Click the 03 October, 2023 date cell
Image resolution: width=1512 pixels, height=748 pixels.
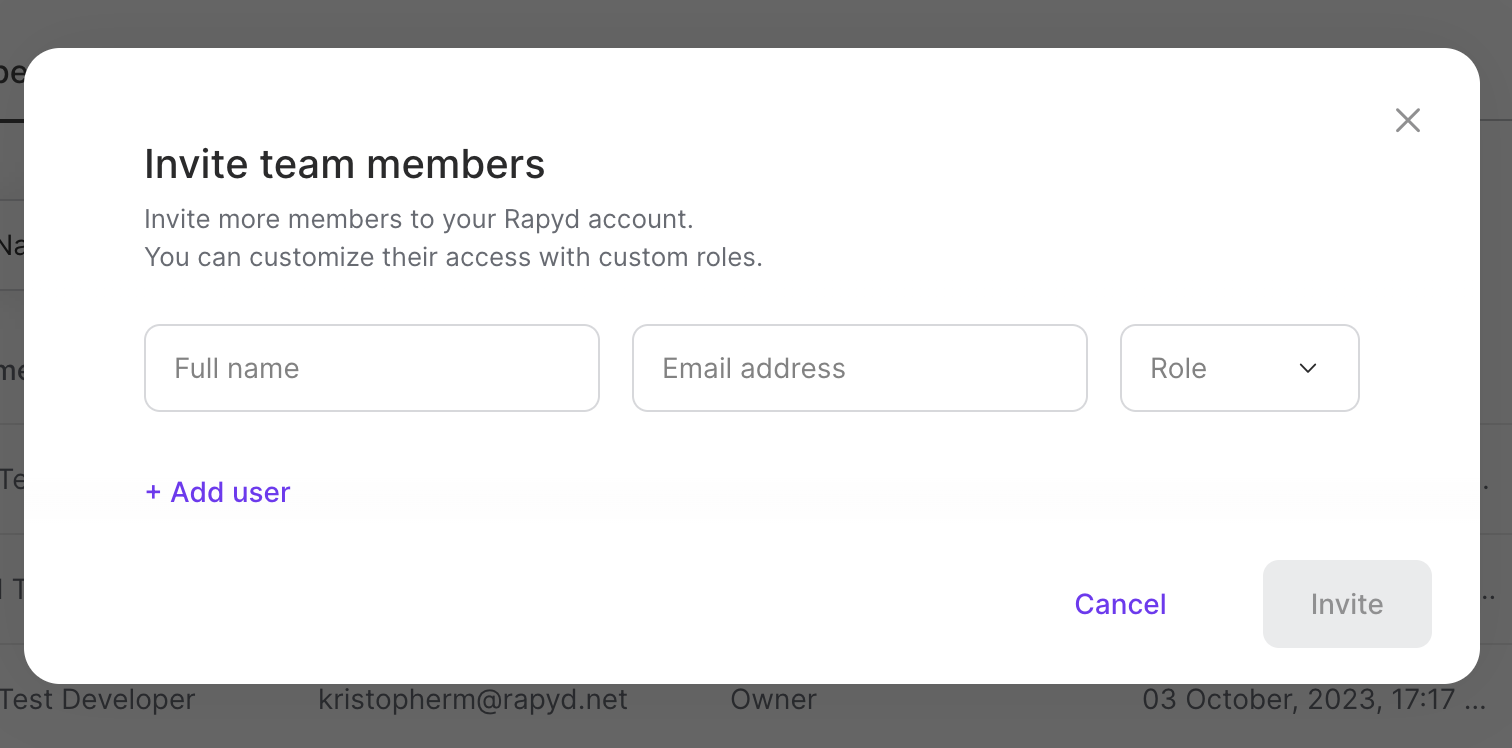point(1310,700)
